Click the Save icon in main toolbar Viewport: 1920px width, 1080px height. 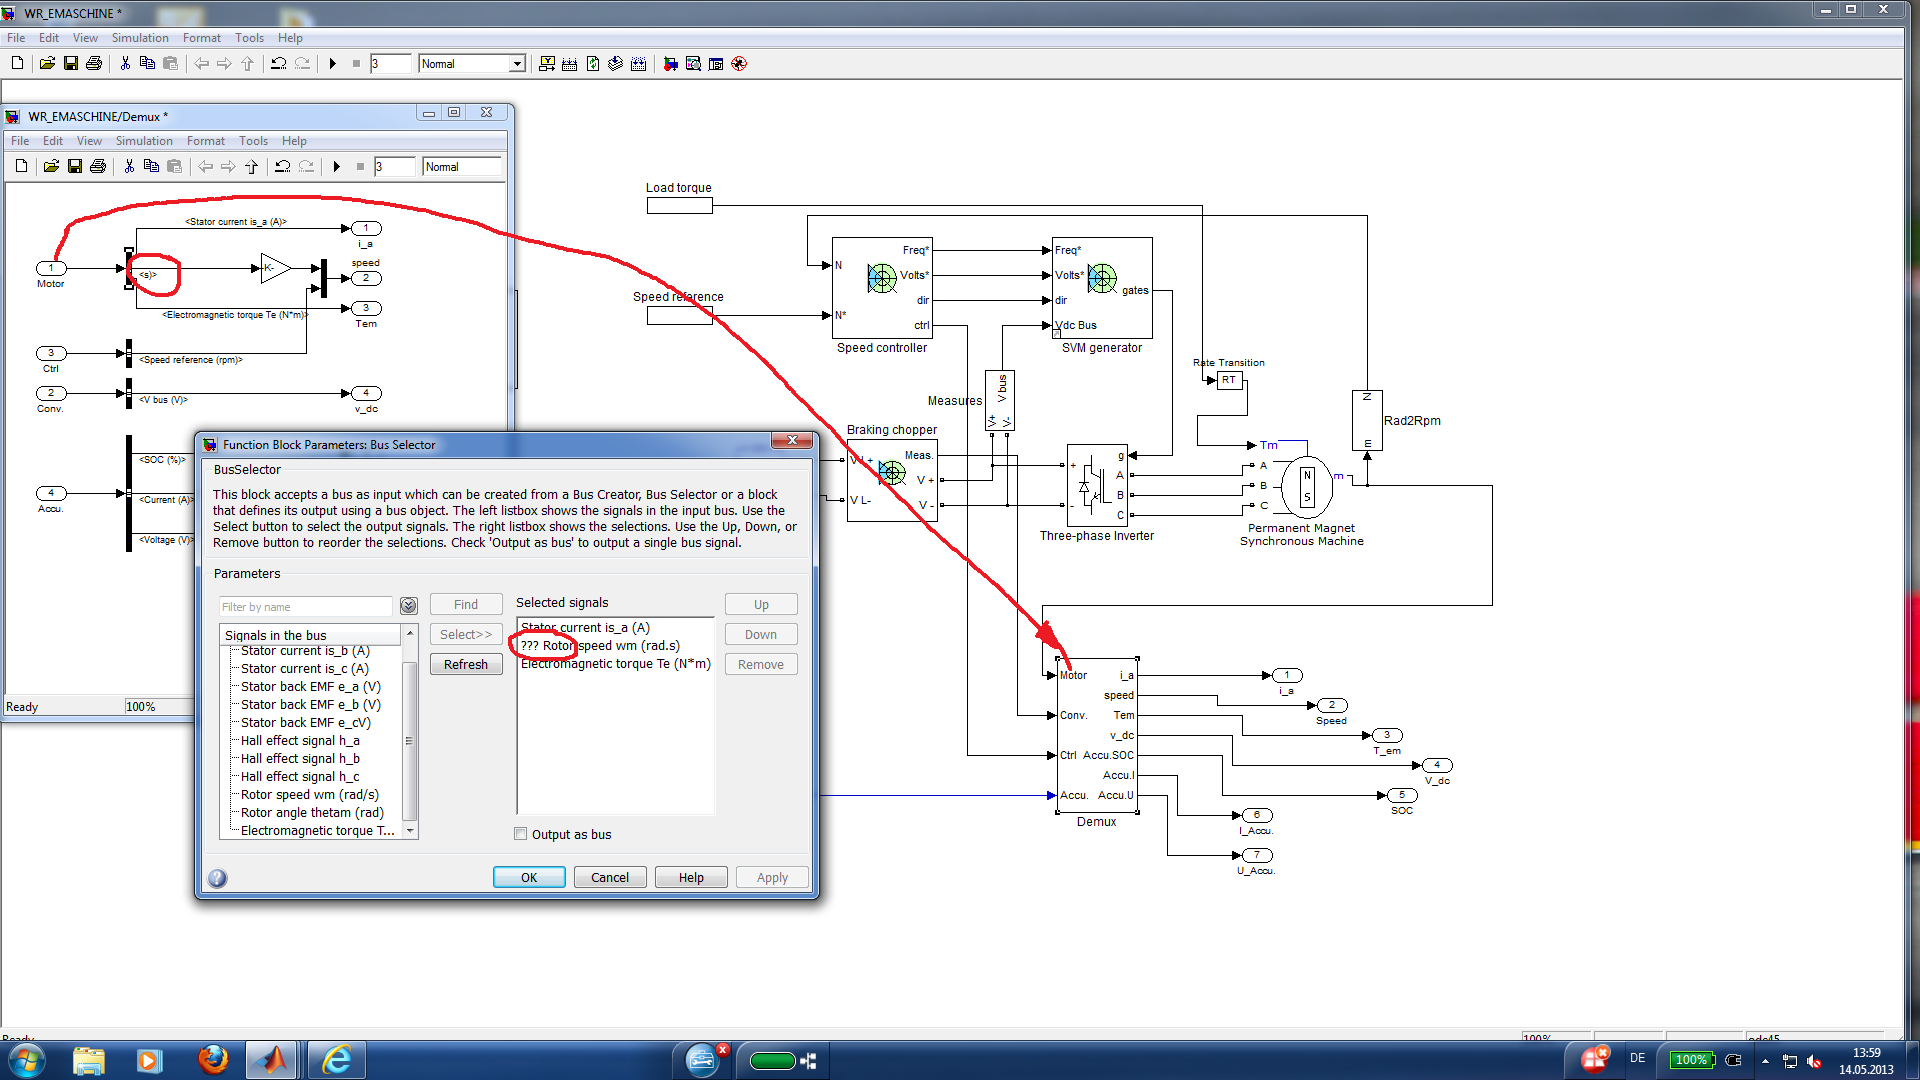70,64
